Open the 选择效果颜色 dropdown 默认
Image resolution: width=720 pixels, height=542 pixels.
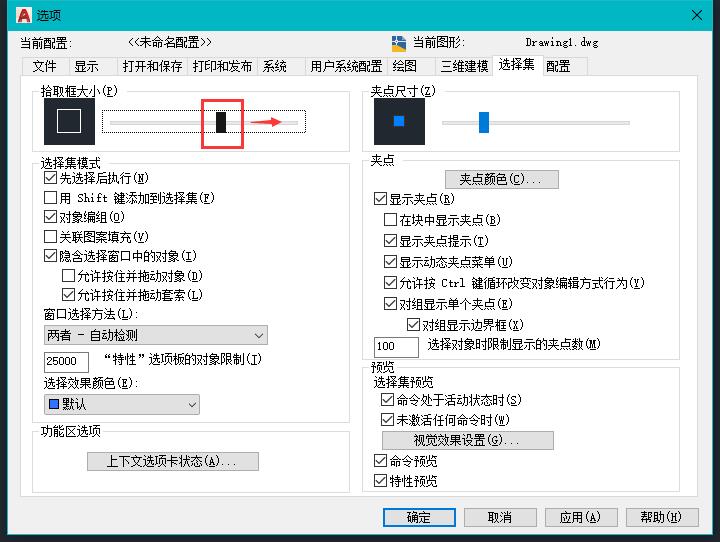122,404
